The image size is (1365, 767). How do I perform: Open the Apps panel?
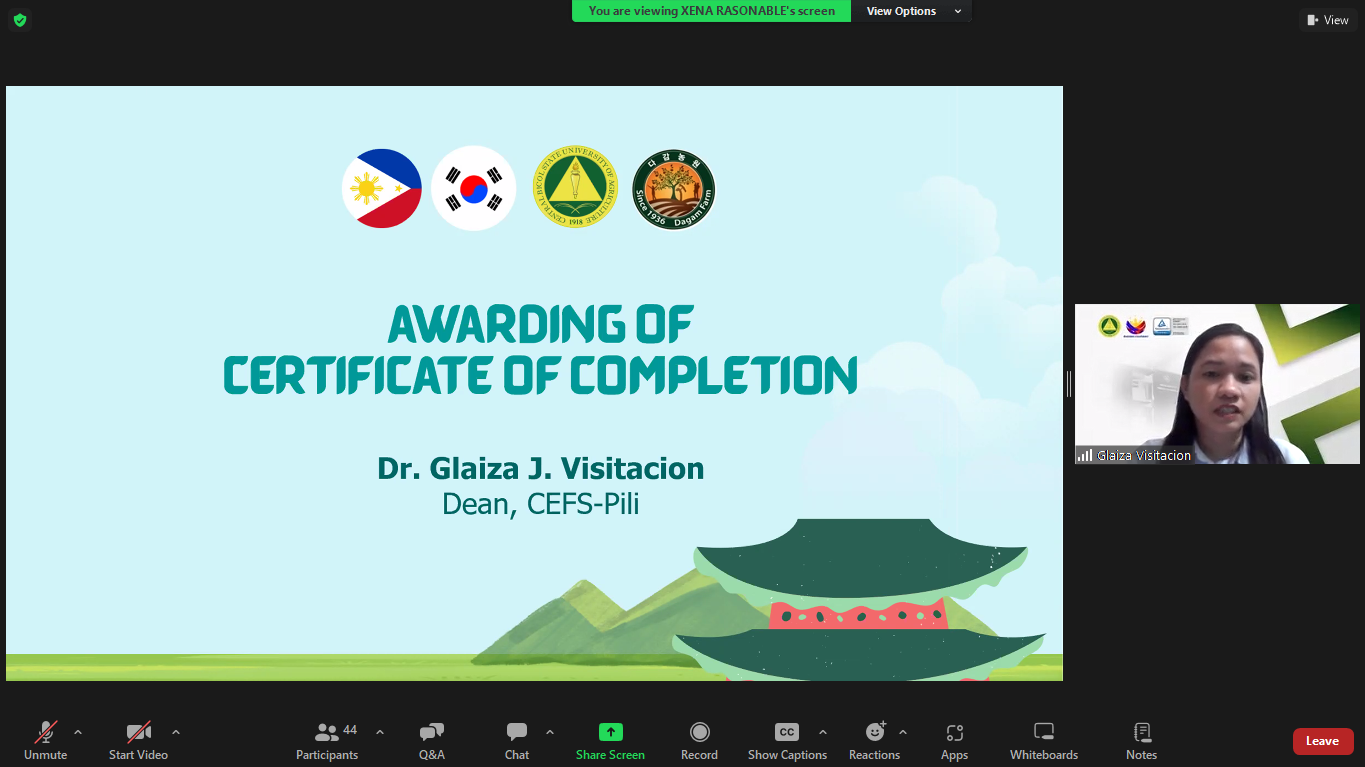click(x=954, y=741)
